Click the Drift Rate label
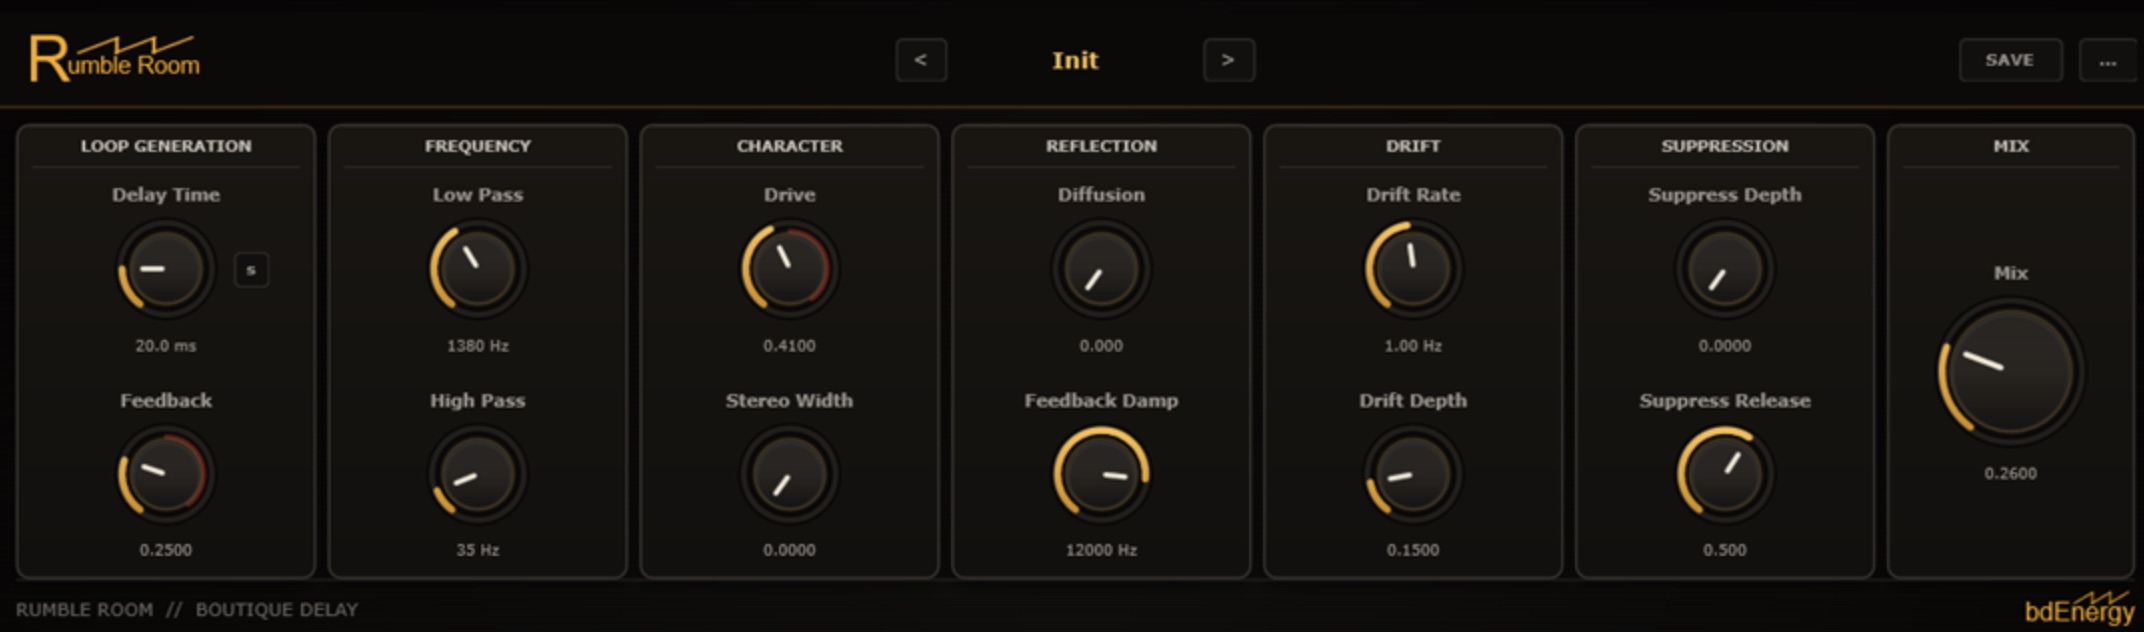This screenshot has width=2144, height=632. coord(1413,195)
